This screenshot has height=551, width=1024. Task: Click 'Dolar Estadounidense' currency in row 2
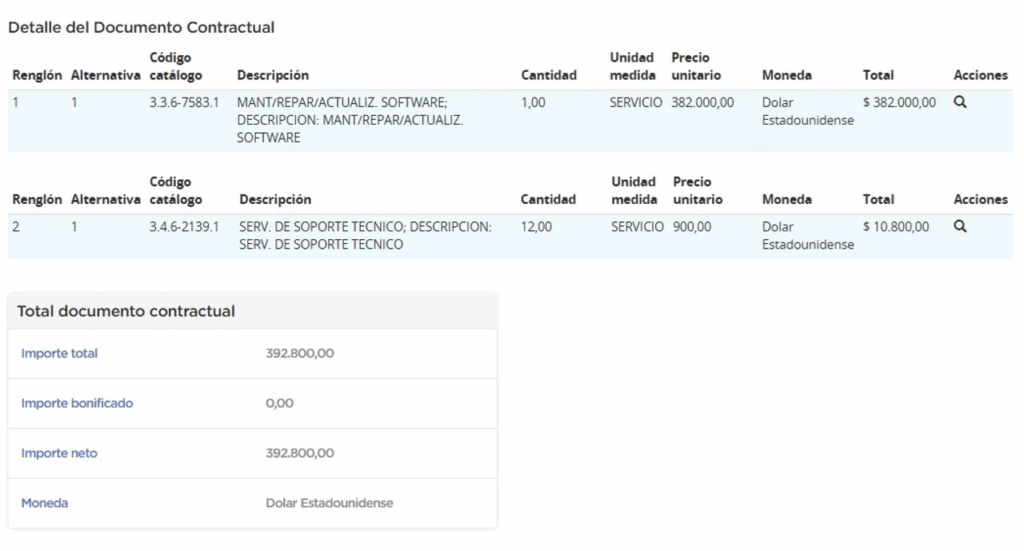coord(808,235)
